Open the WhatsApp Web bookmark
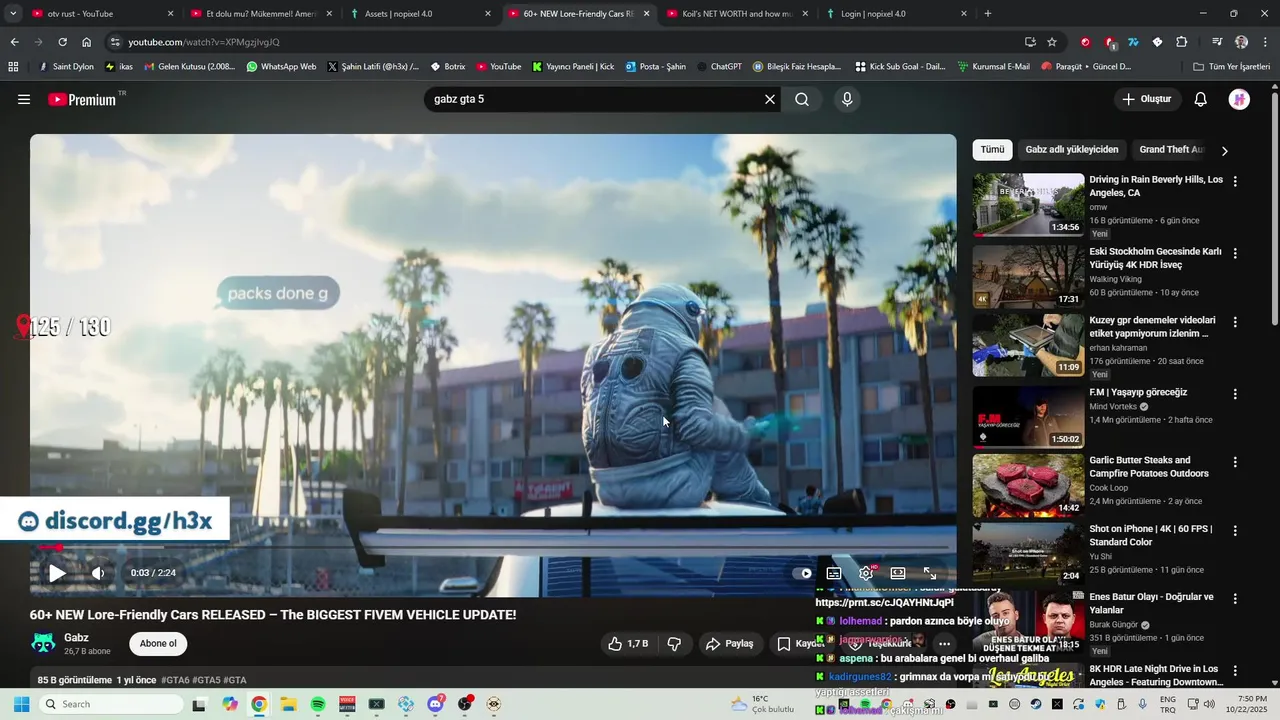Screen dimensions: 1280x720 (x=281, y=67)
